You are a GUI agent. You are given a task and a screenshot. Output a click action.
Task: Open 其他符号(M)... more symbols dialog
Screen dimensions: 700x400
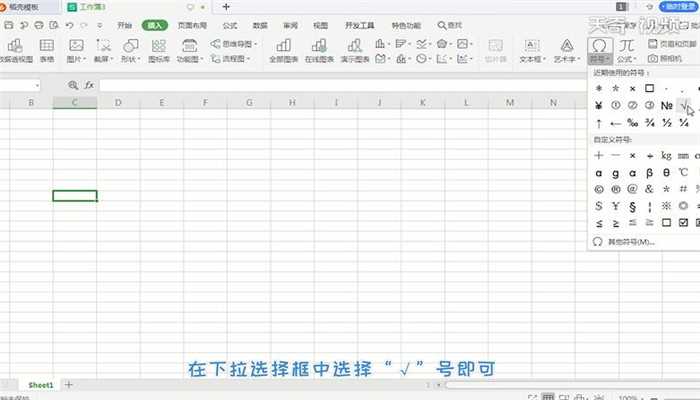point(624,242)
